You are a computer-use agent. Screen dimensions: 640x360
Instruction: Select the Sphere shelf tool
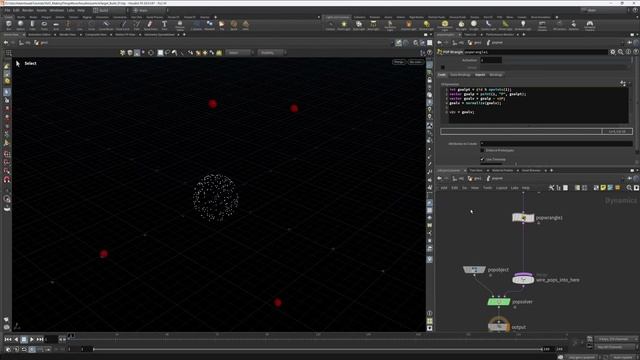[x=20, y=25]
